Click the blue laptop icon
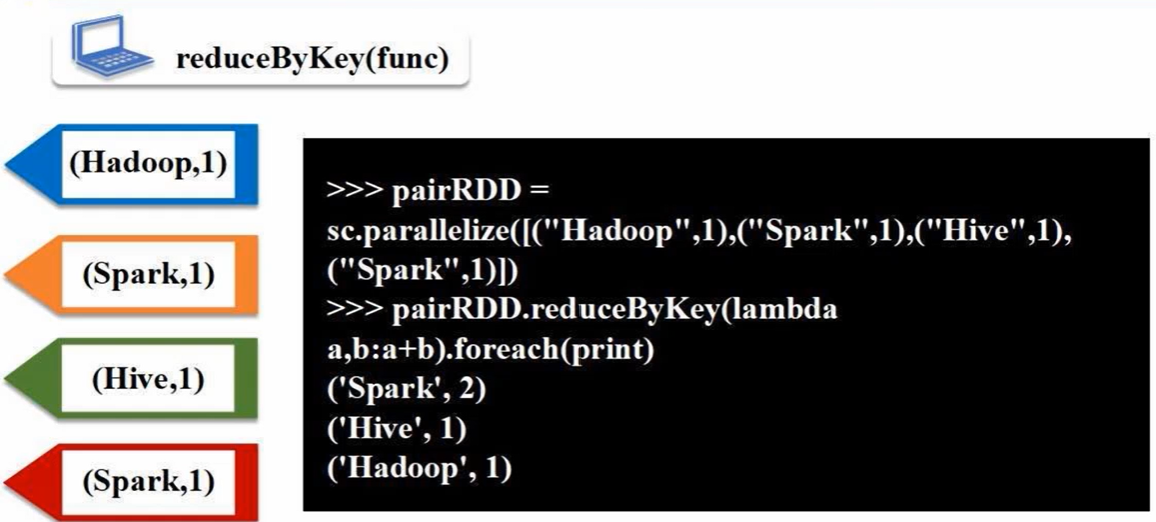Viewport: 1156px width, 522px height. [110, 49]
